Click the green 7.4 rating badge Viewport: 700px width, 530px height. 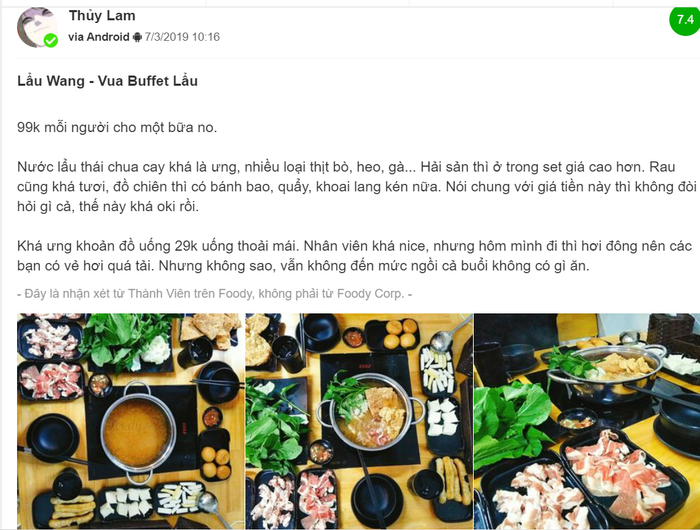(685, 20)
